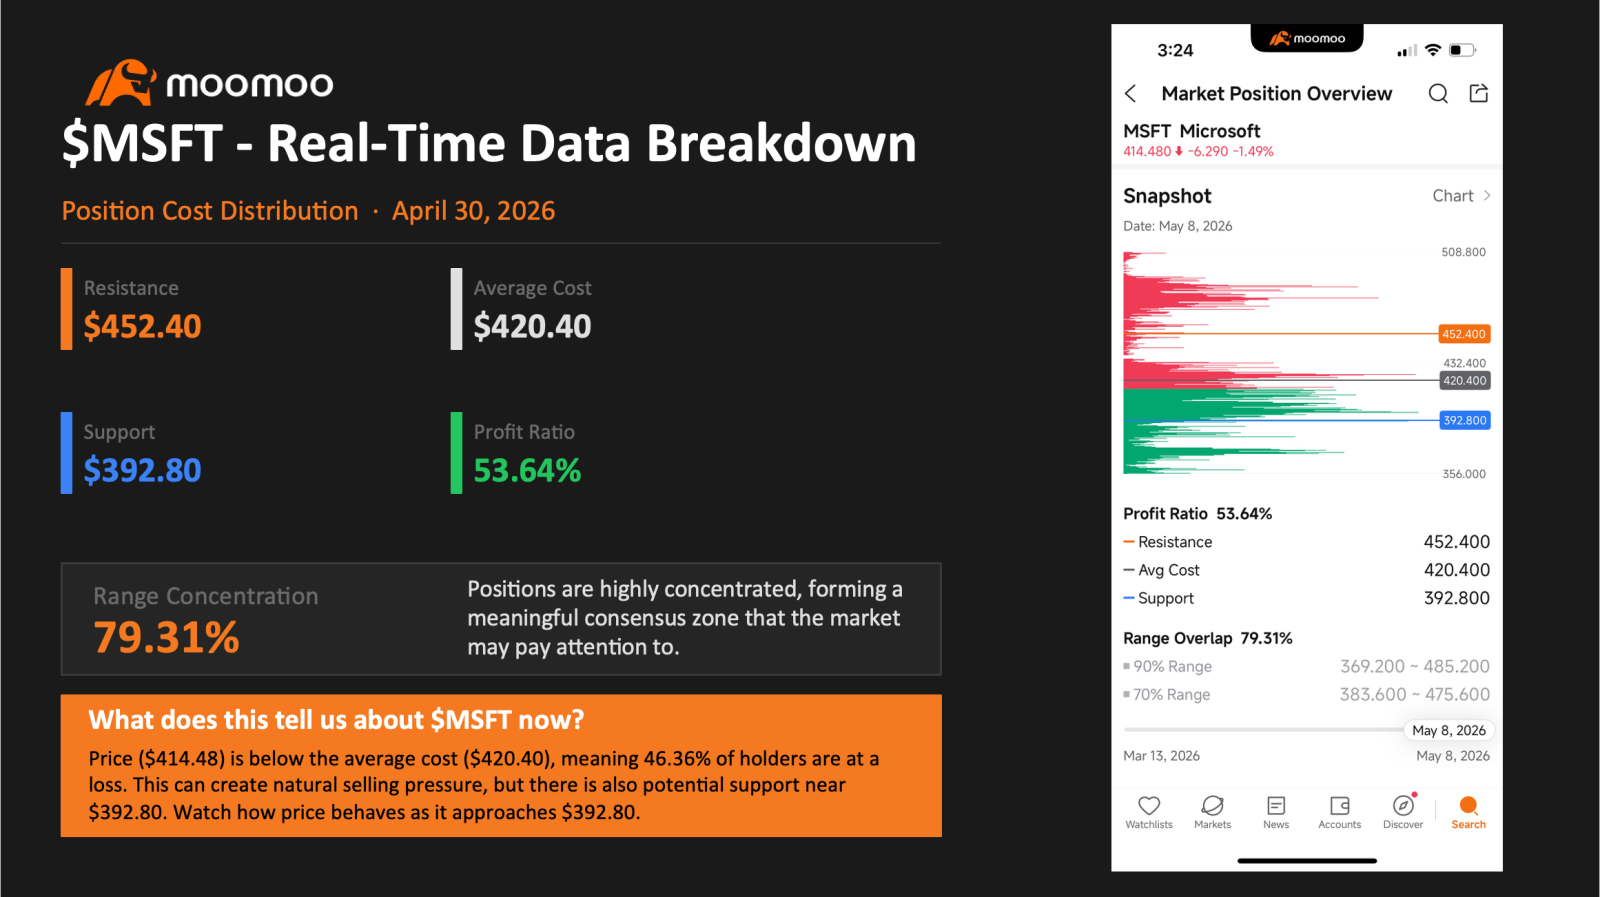Click the Chart link beside Snapshot

1453,196
